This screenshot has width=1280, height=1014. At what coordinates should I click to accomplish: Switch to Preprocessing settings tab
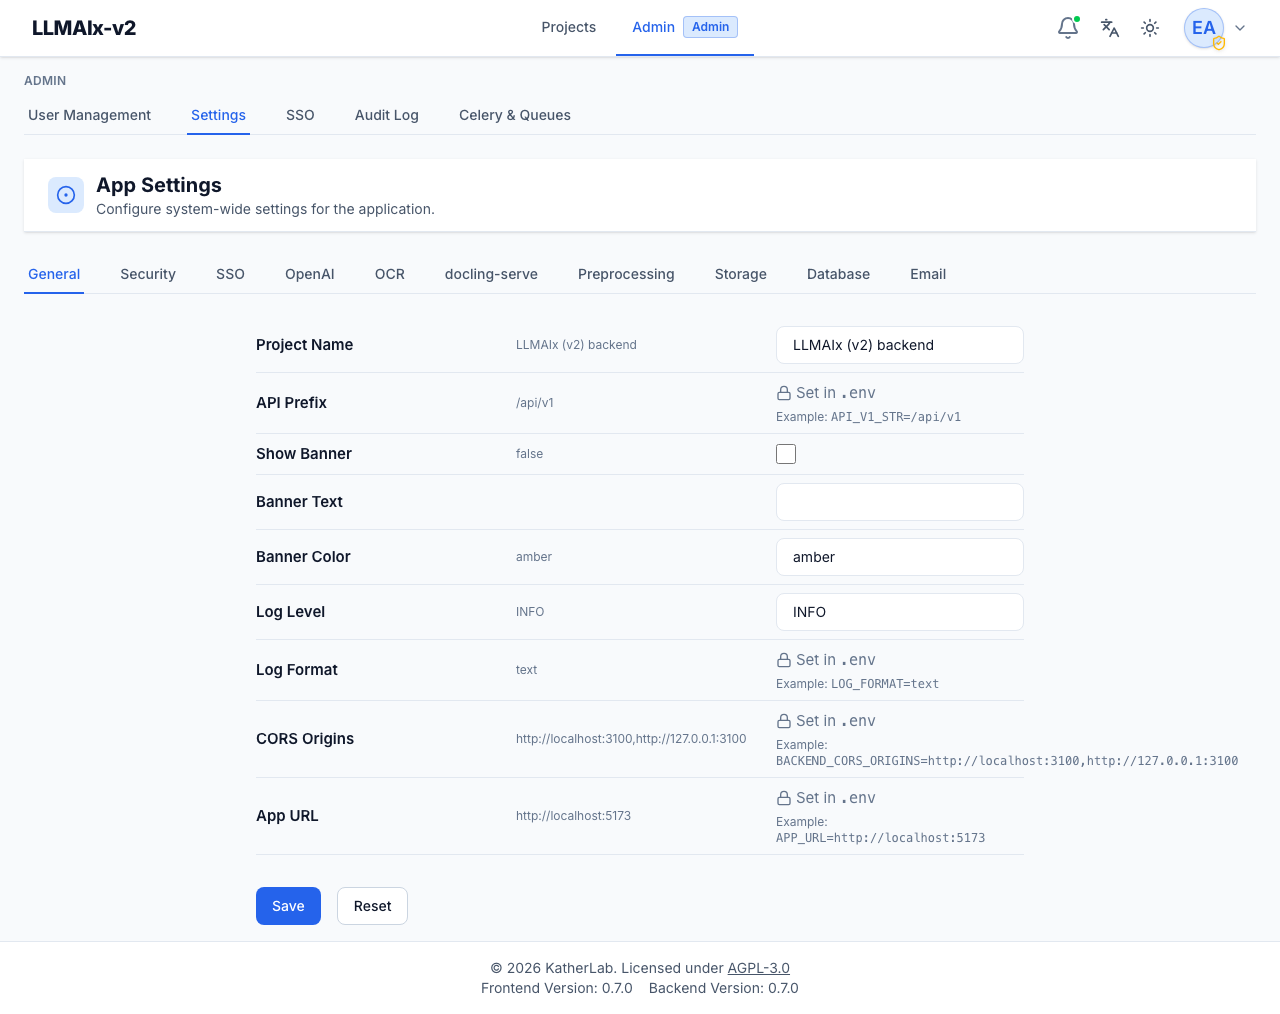pos(626,274)
